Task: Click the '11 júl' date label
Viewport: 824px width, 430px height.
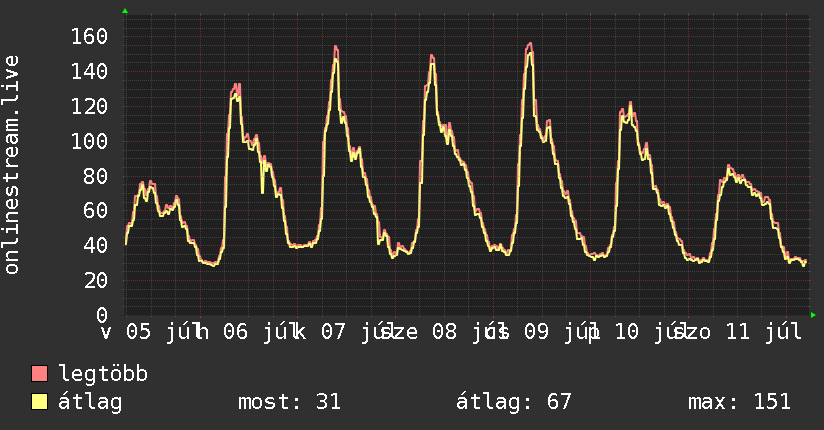Action: pos(764,332)
